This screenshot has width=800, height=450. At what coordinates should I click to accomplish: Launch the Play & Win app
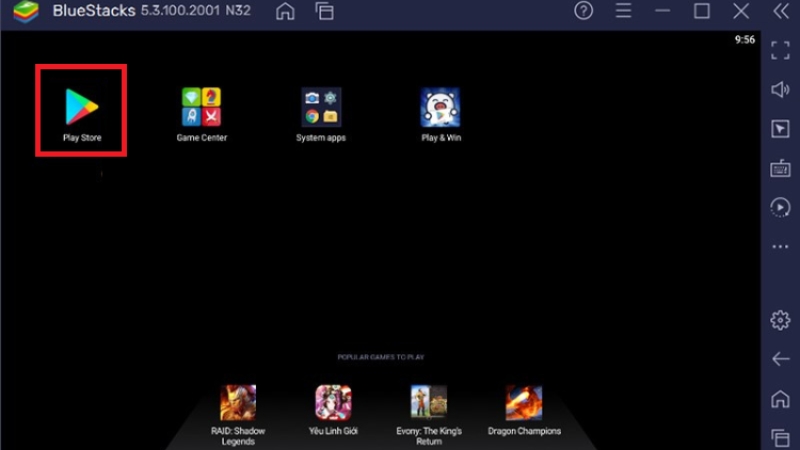click(x=440, y=107)
